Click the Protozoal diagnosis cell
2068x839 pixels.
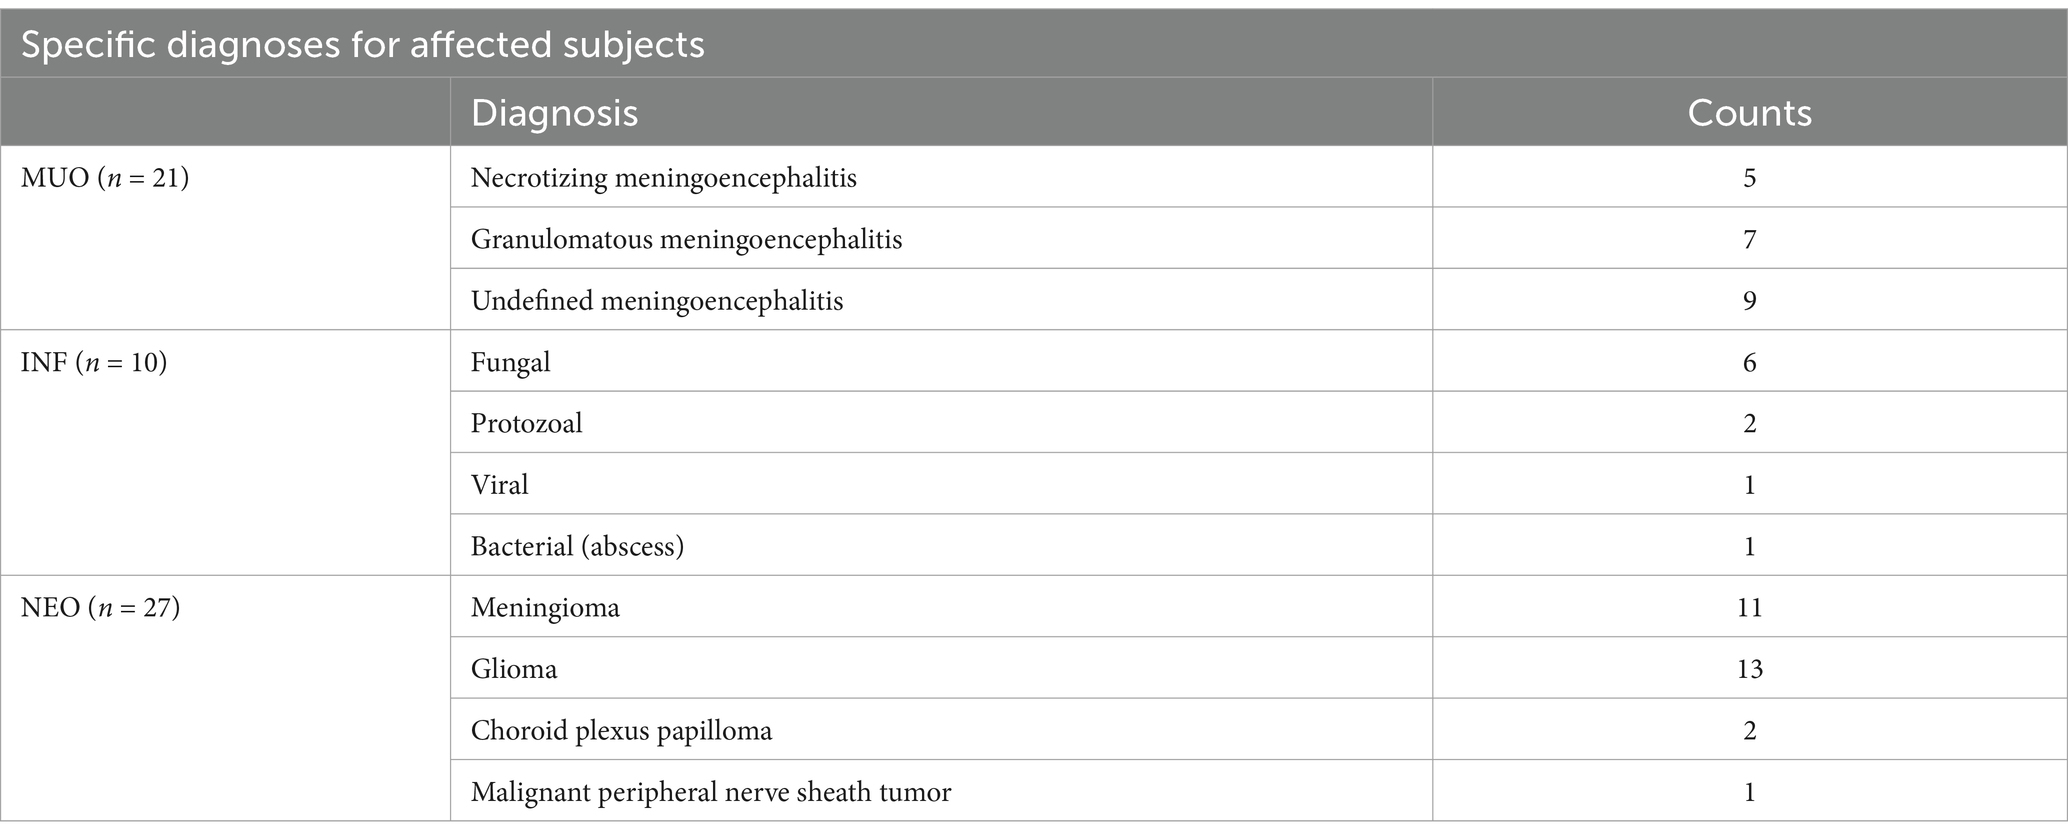click(526, 423)
